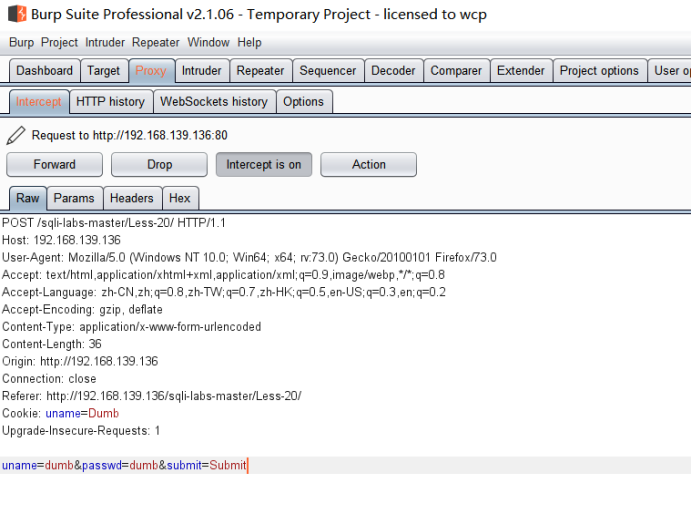Click the Cookie parameter name uname
Screen dimensions: 692x514
63,413
